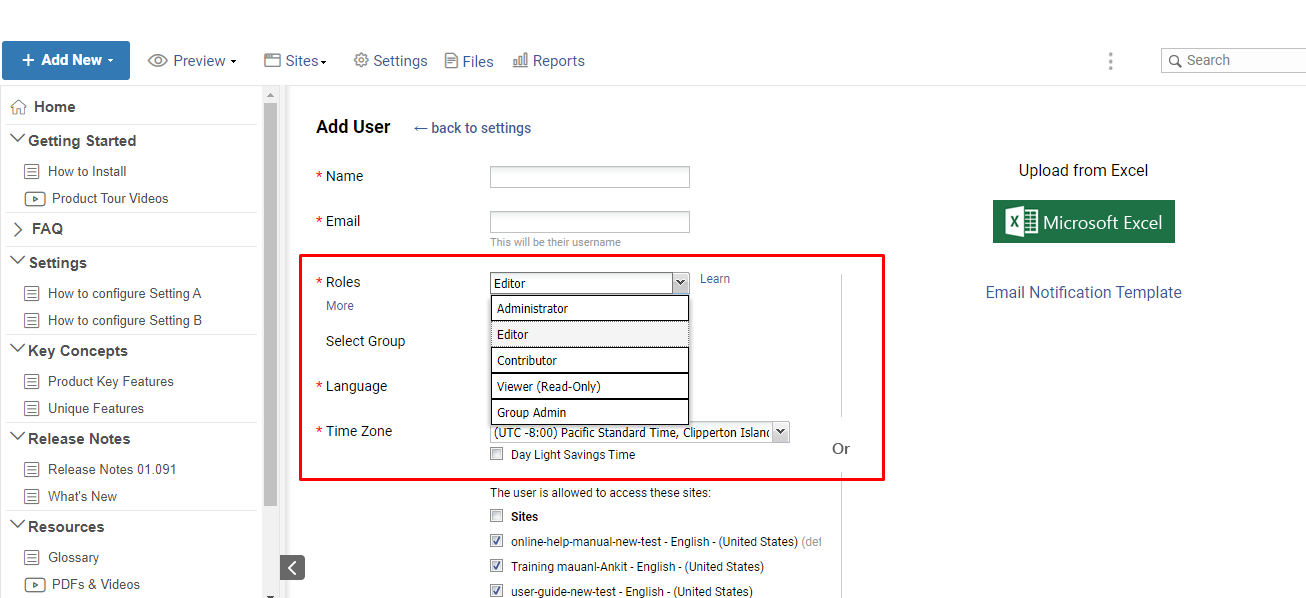Uncheck the Training mauanl-Ankit site checkbox
Image resolution: width=1306 pixels, height=598 pixels.
click(497, 566)
